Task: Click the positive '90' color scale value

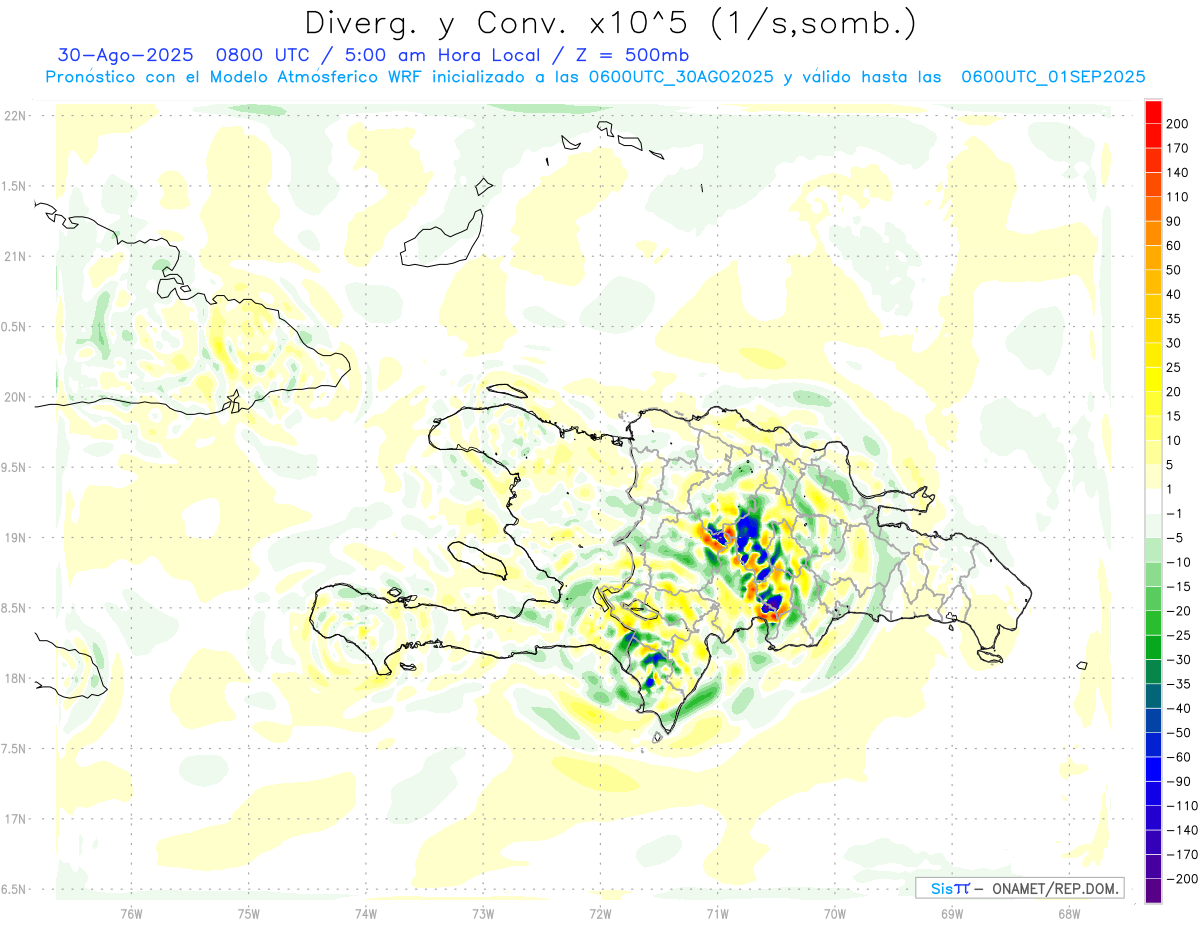Action: tap(1175, 221)
